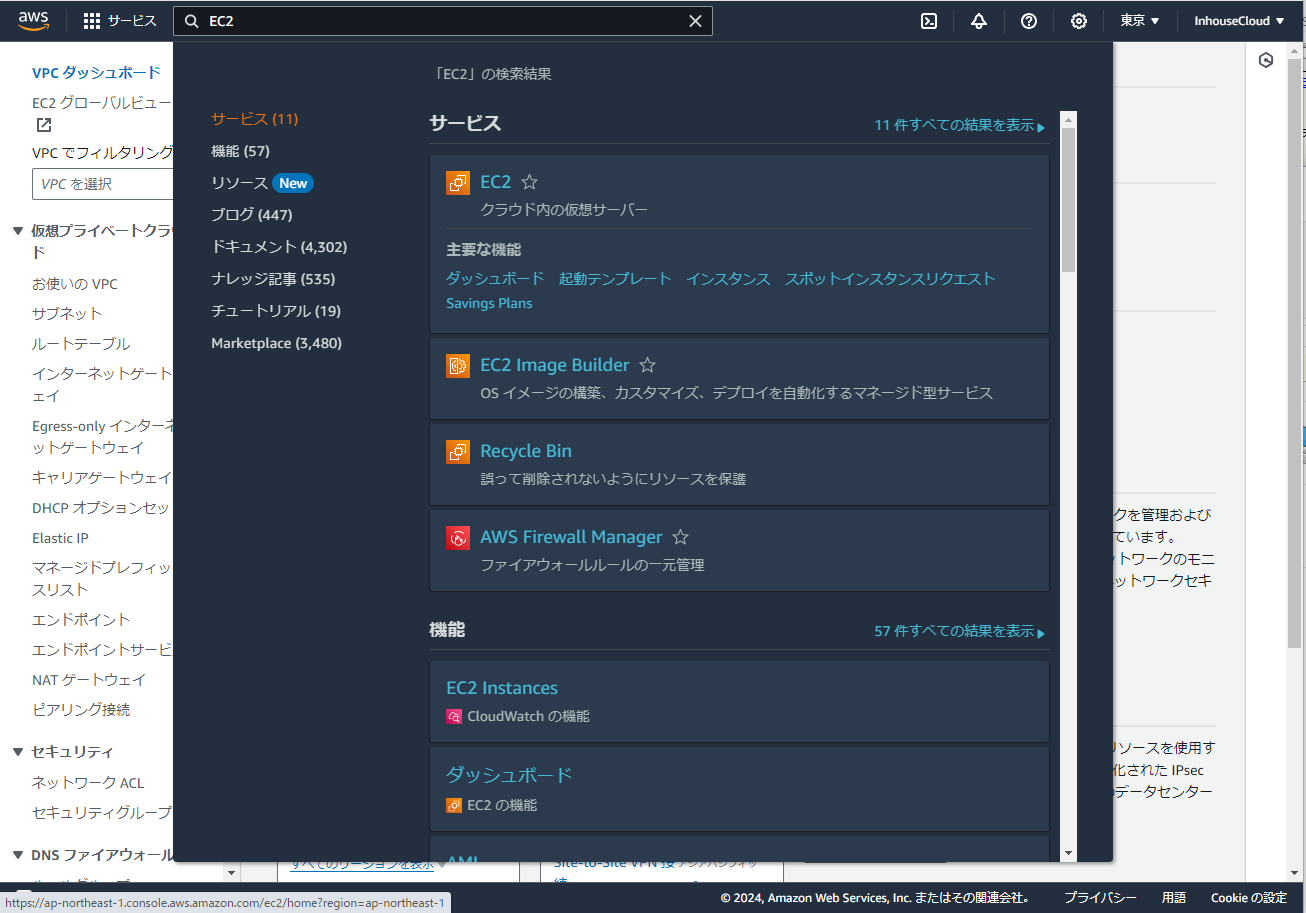Click the AWS logo home icon
Image resolution: width=1306 pixels, height=913 pixels.
coord(34,21)
